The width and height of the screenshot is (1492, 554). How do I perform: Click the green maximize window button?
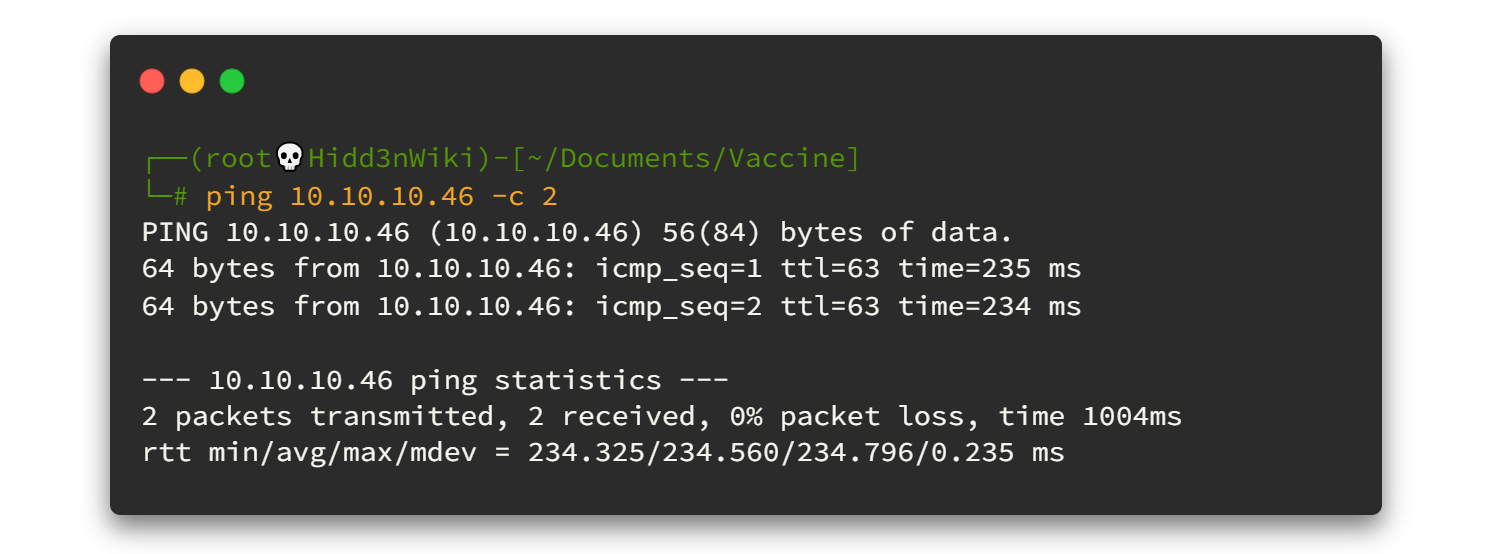[232, 81]
